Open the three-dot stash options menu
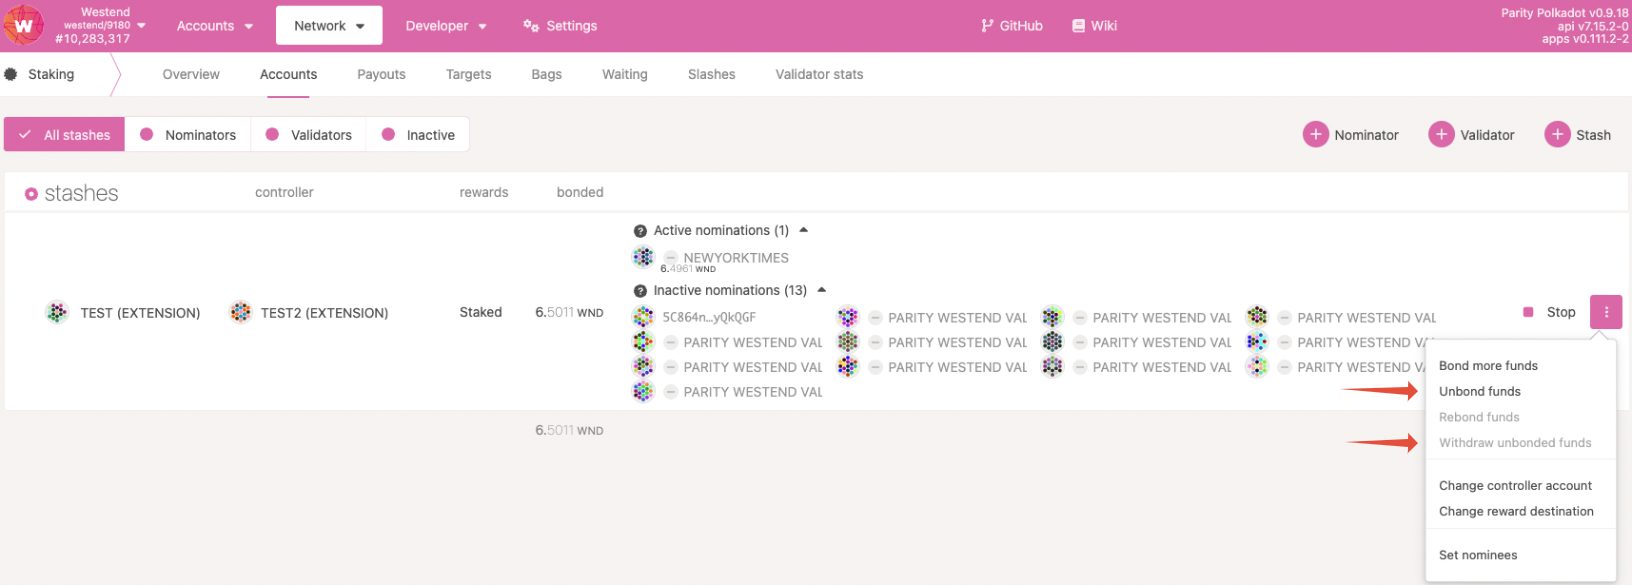 coord(1606,312)
